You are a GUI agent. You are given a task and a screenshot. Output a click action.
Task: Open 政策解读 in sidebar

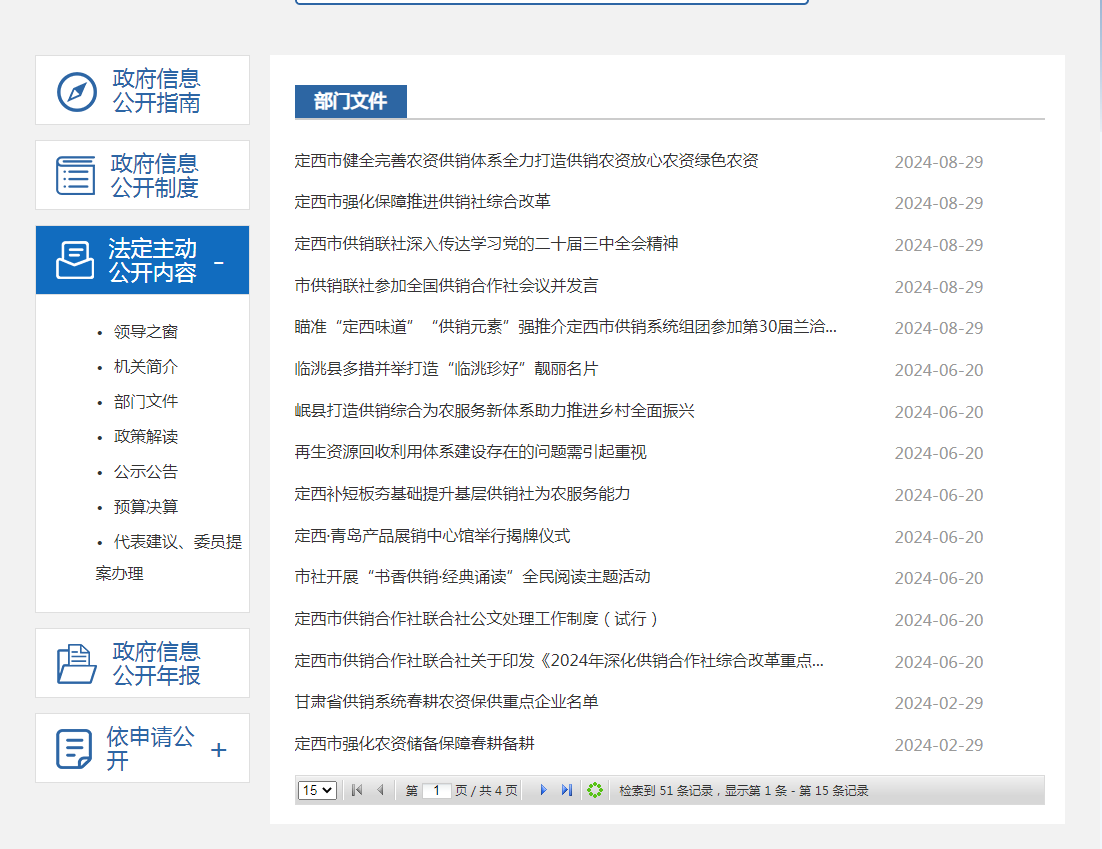coord(145,436)
